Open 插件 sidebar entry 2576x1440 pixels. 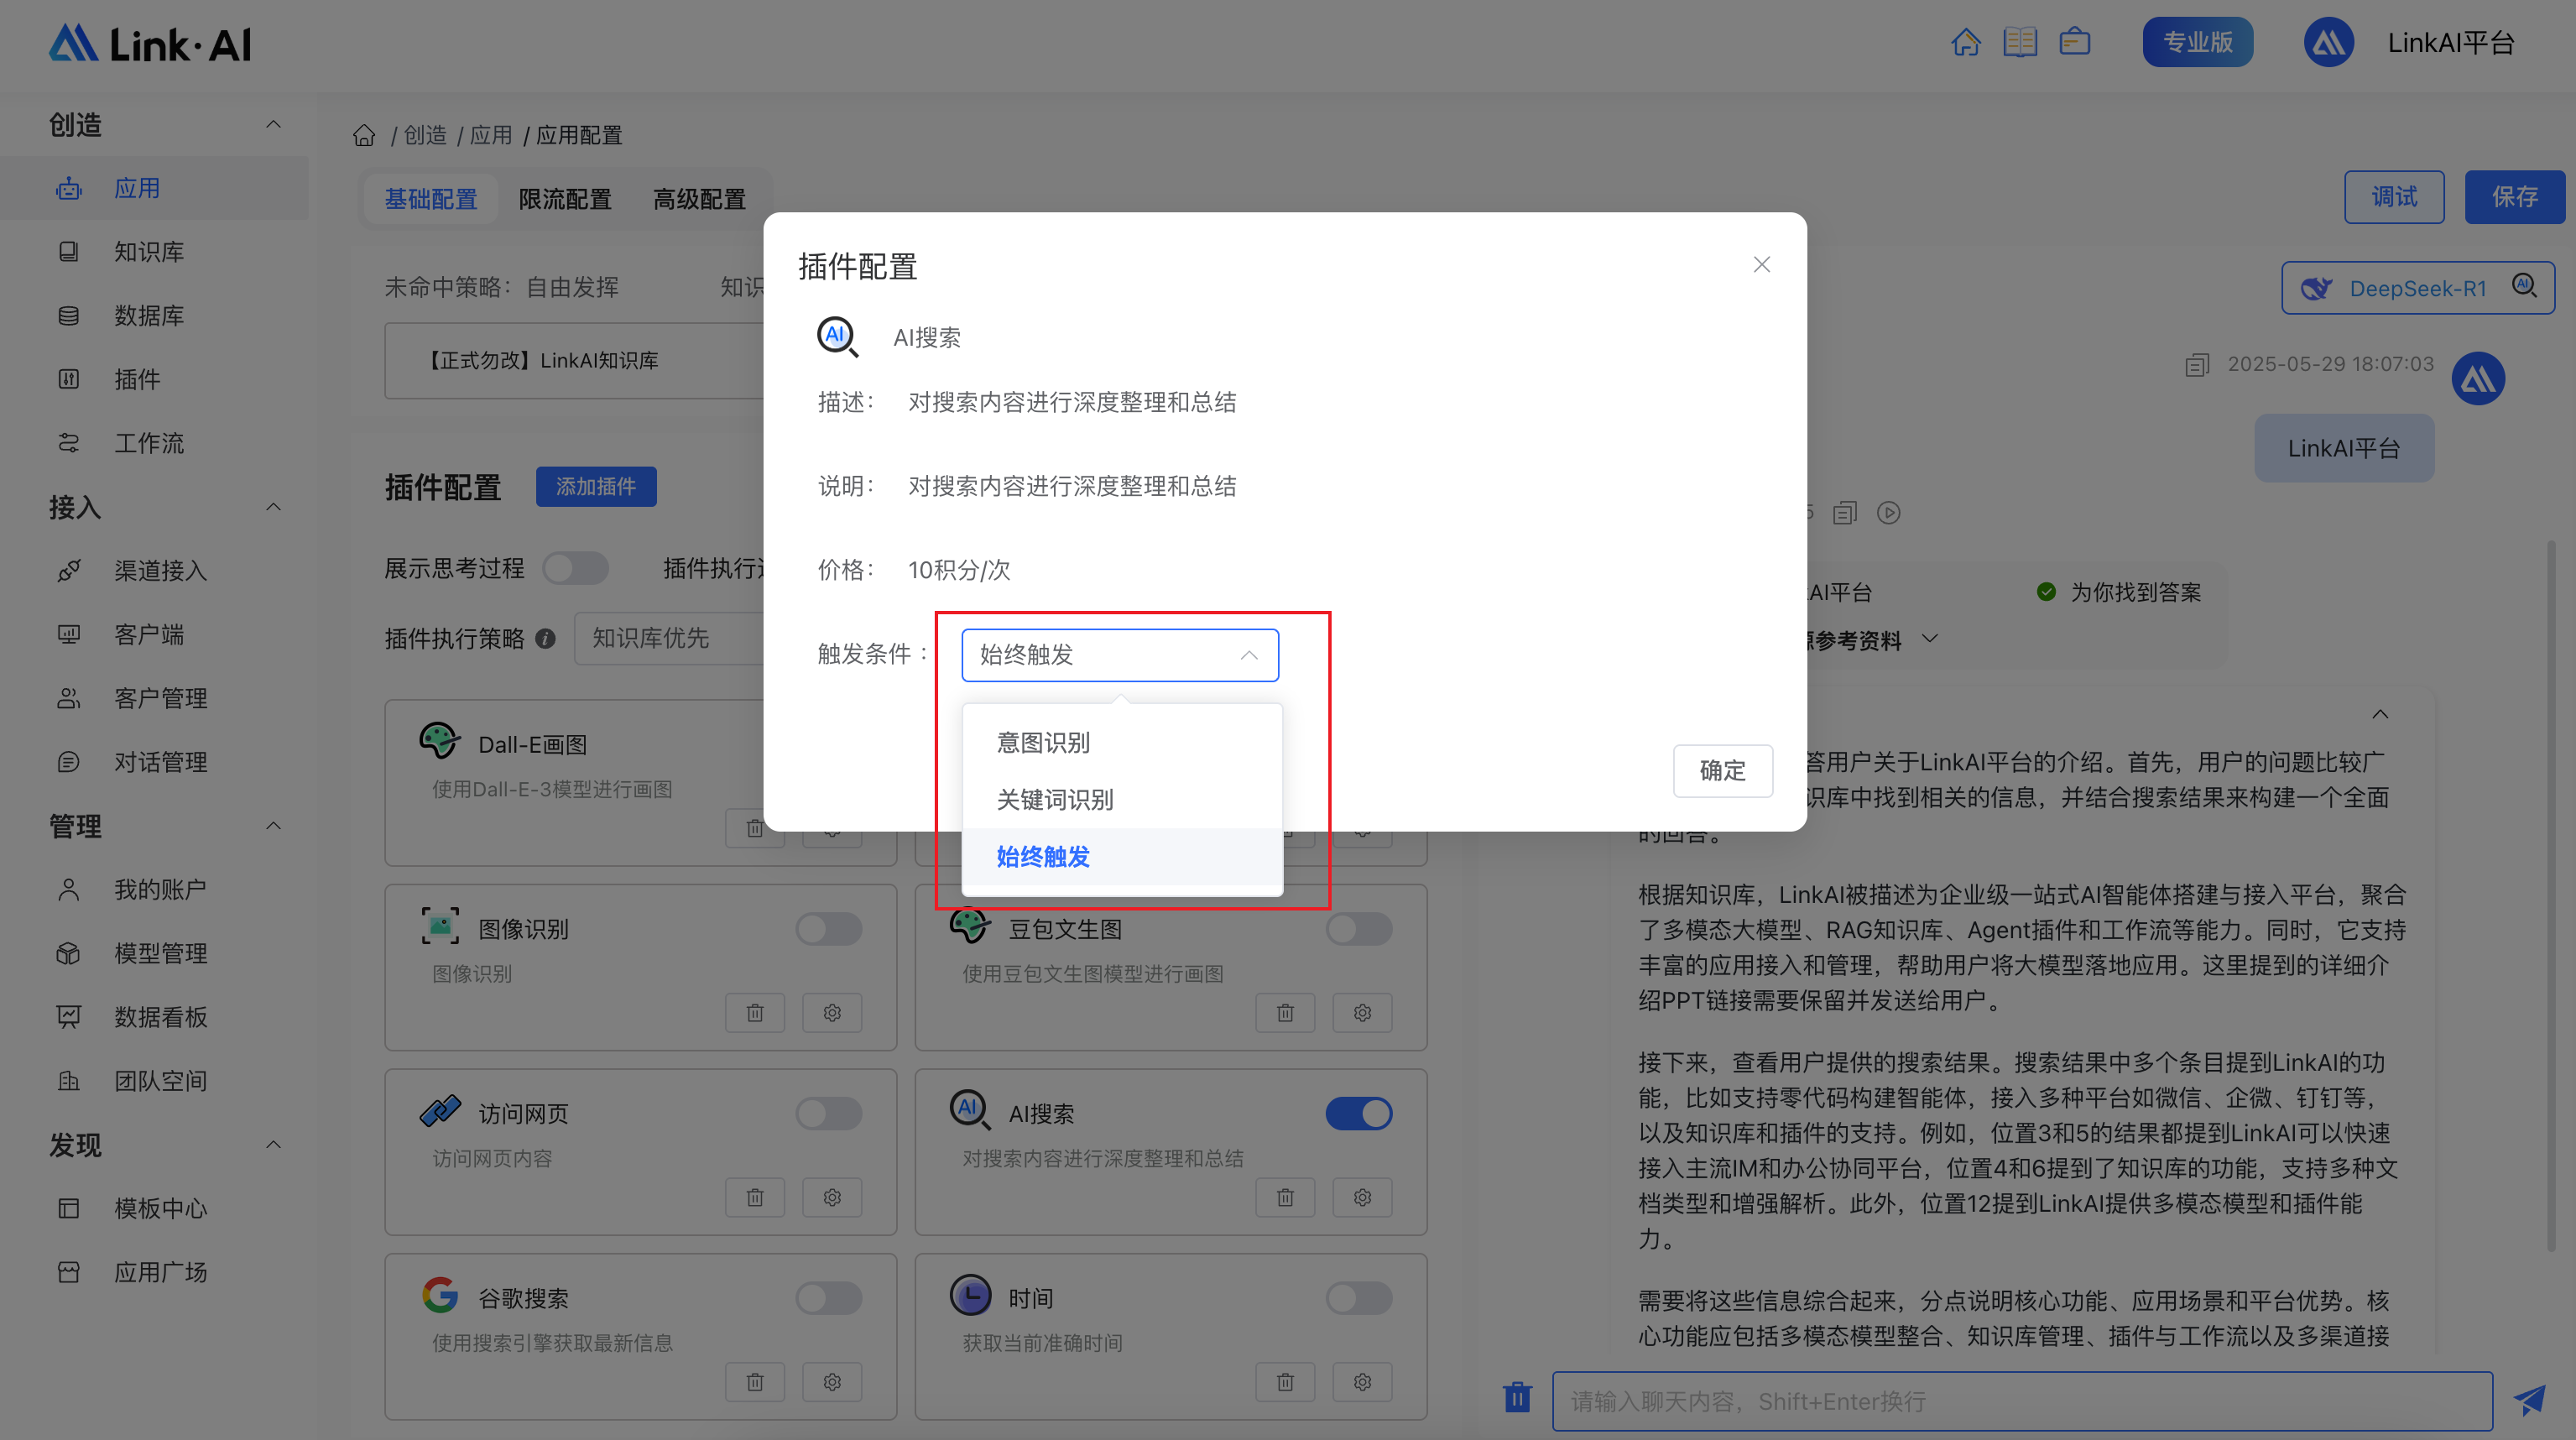pos(155,379)
